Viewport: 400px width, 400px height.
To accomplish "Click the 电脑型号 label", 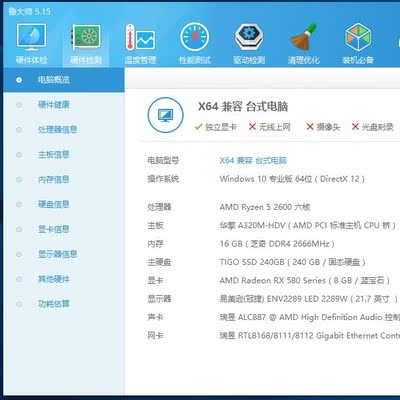I will [x=163, y=161].
